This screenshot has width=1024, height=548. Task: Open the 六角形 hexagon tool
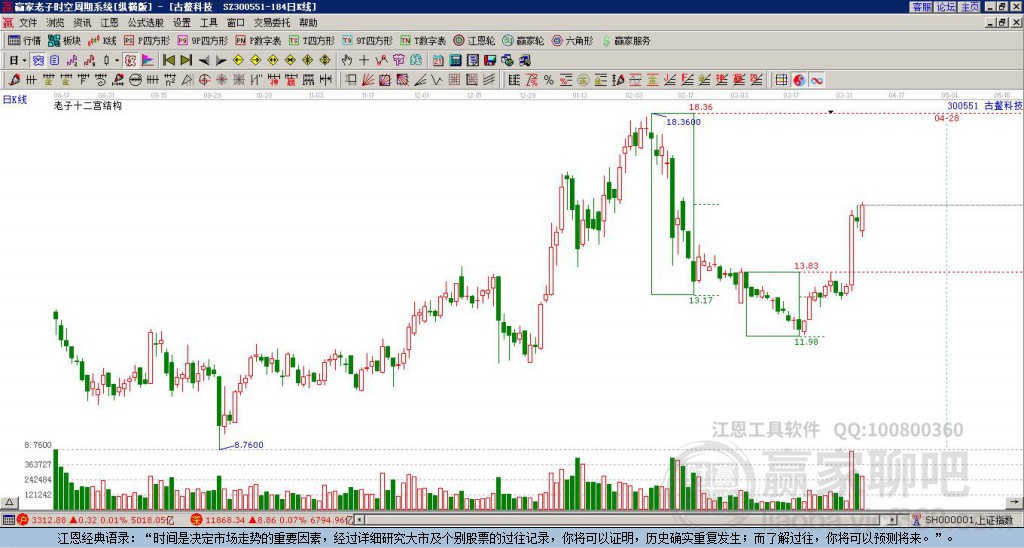tap(573, 40)
